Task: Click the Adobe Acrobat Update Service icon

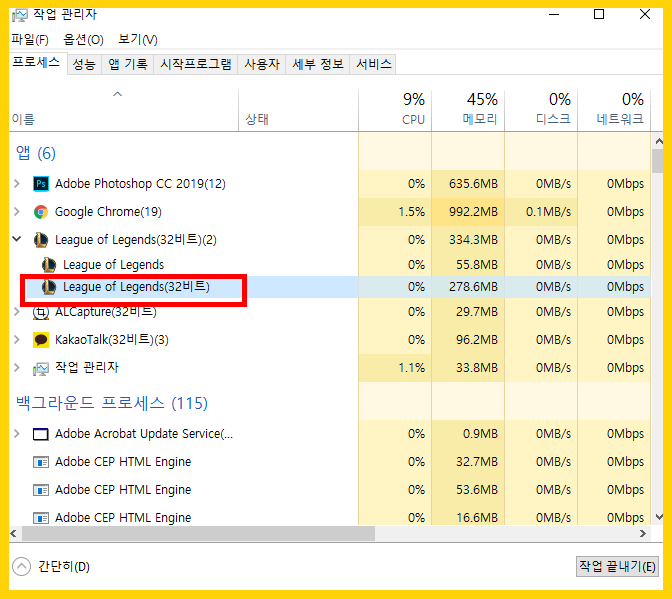Action: 41,434
